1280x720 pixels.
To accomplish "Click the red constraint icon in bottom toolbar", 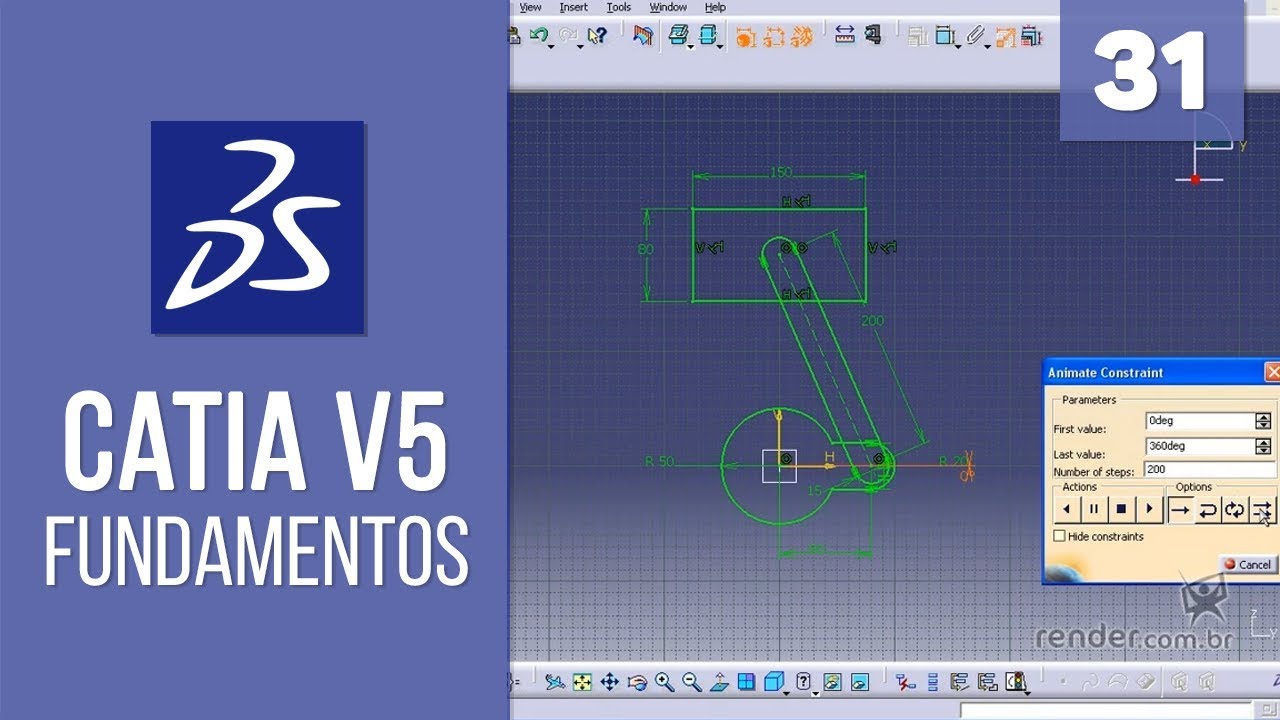I will (x=905, y=682).
